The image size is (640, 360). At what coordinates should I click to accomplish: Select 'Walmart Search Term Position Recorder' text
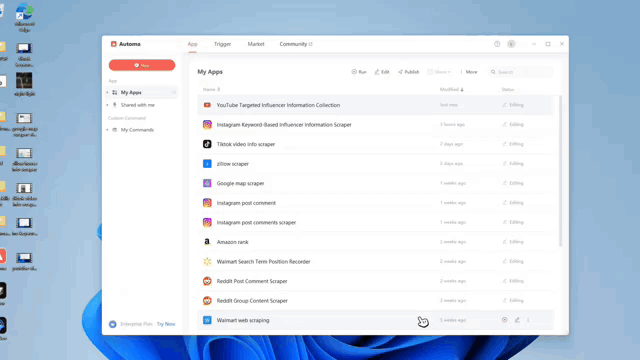coord(263,262)
